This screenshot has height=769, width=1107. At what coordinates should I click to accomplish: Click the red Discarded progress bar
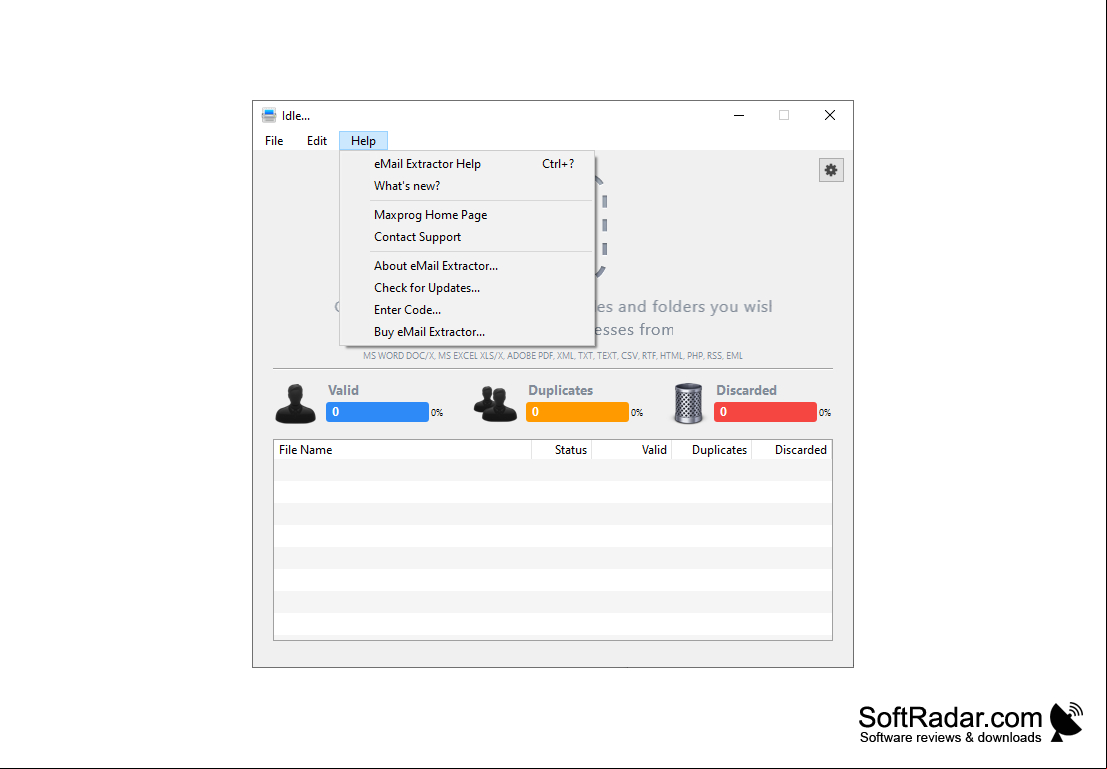point(765,412)
